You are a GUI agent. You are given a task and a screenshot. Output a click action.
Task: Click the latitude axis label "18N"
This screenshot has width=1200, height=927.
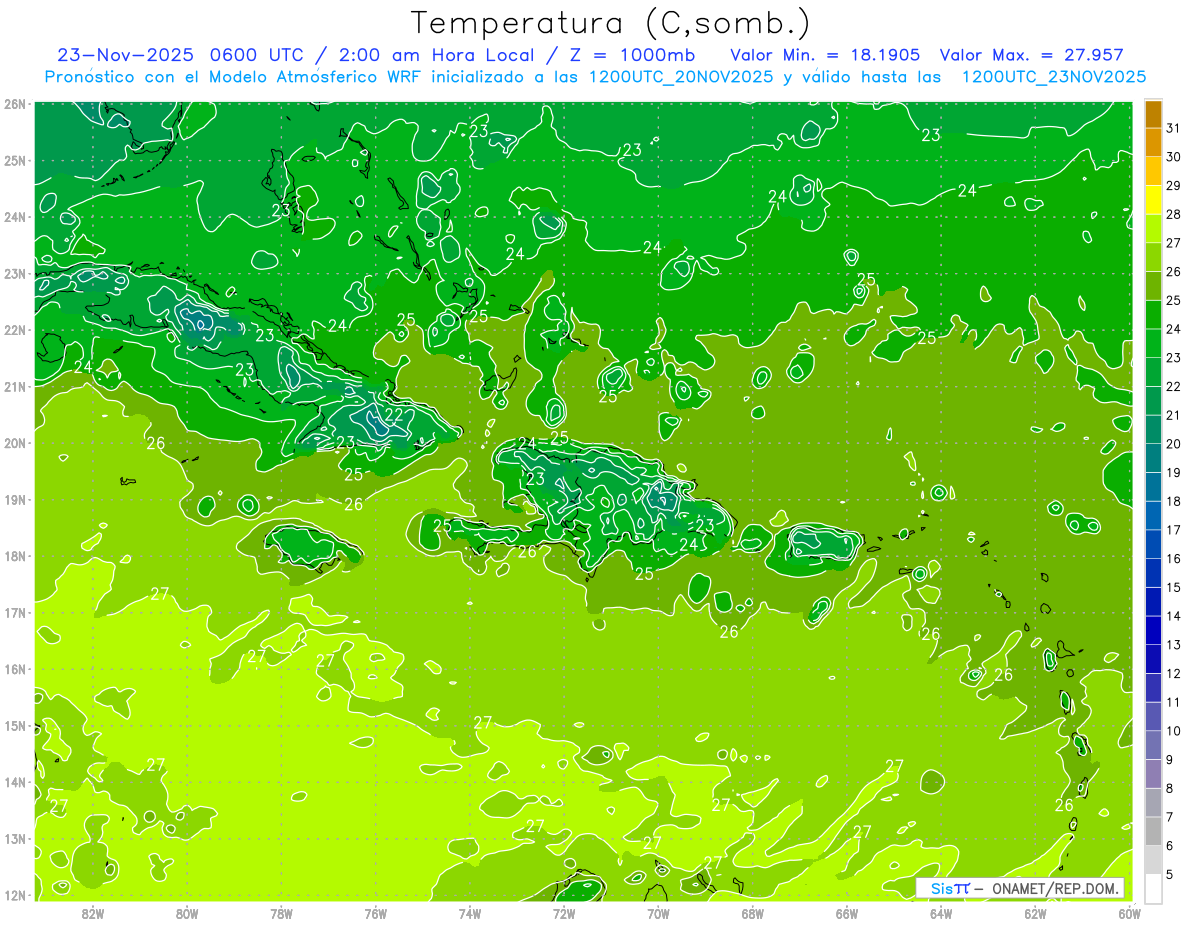(x=15, y=556)
